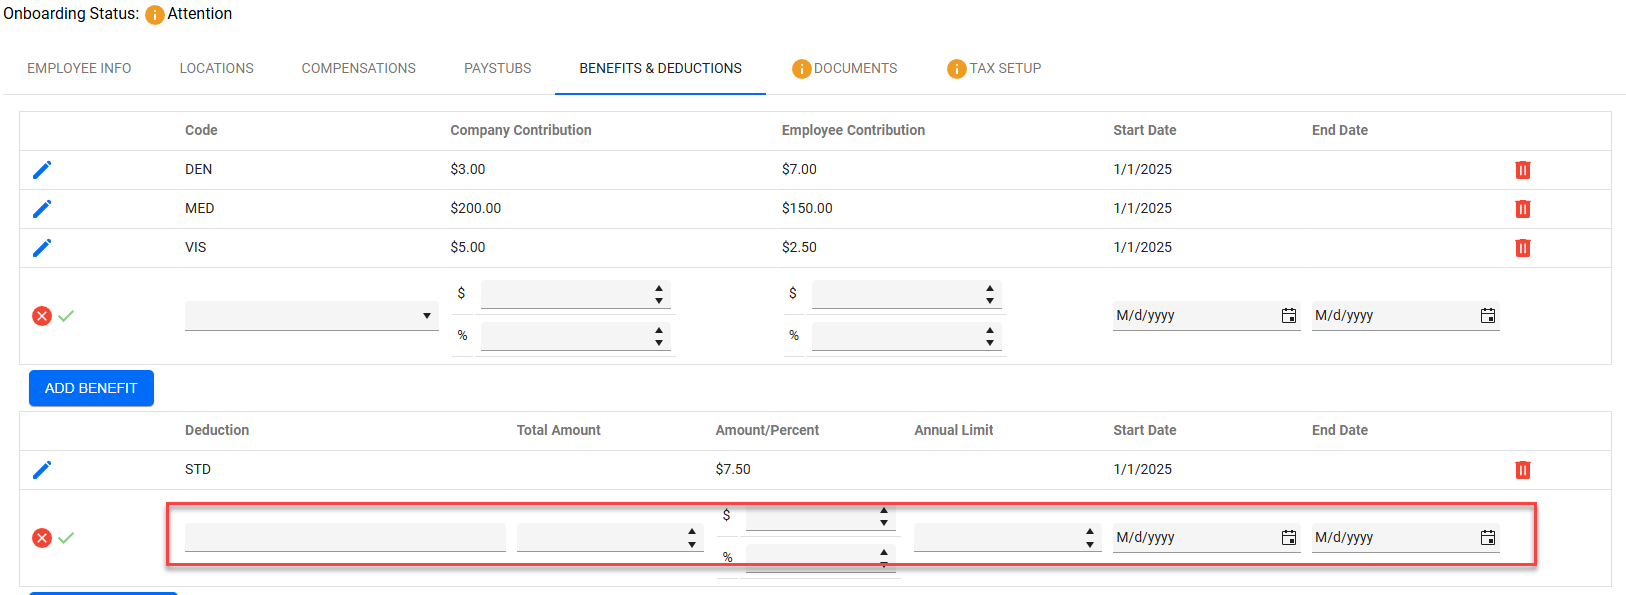Image resolution: width=1626 pixels, height=595 pixels.
Task: Edit the MED benefit row
Action: (x=42, y=209)
